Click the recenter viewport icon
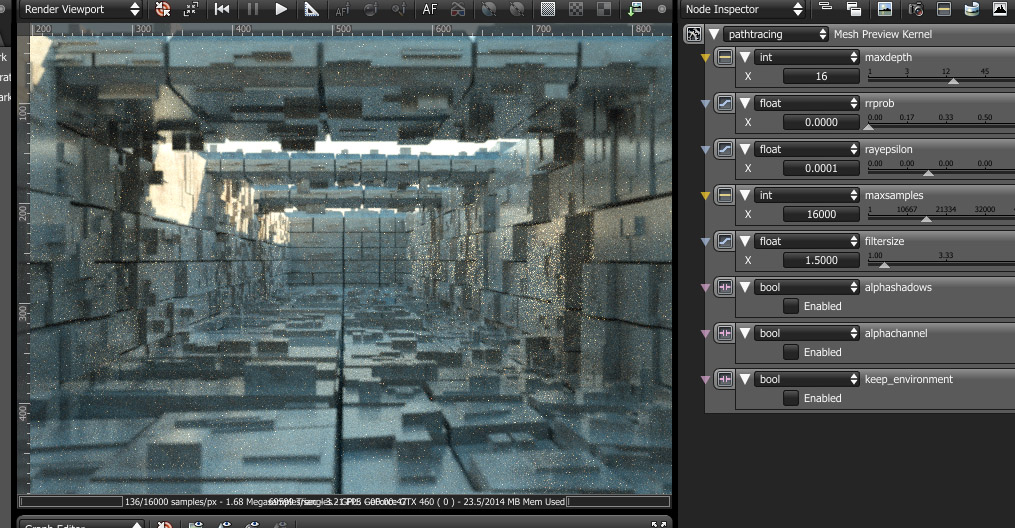1015x528 pixels. click(x=164, y=9)
